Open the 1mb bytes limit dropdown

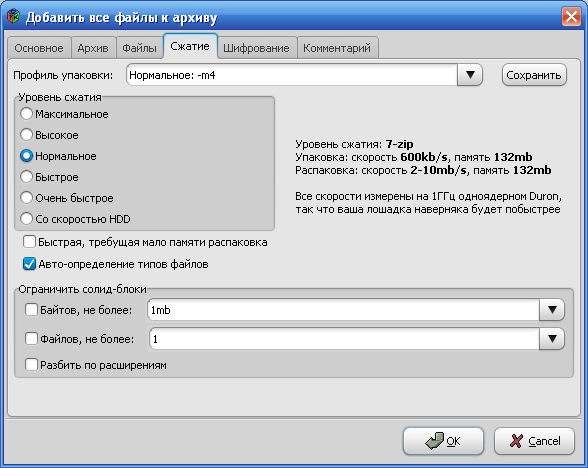tap(552, 310)
